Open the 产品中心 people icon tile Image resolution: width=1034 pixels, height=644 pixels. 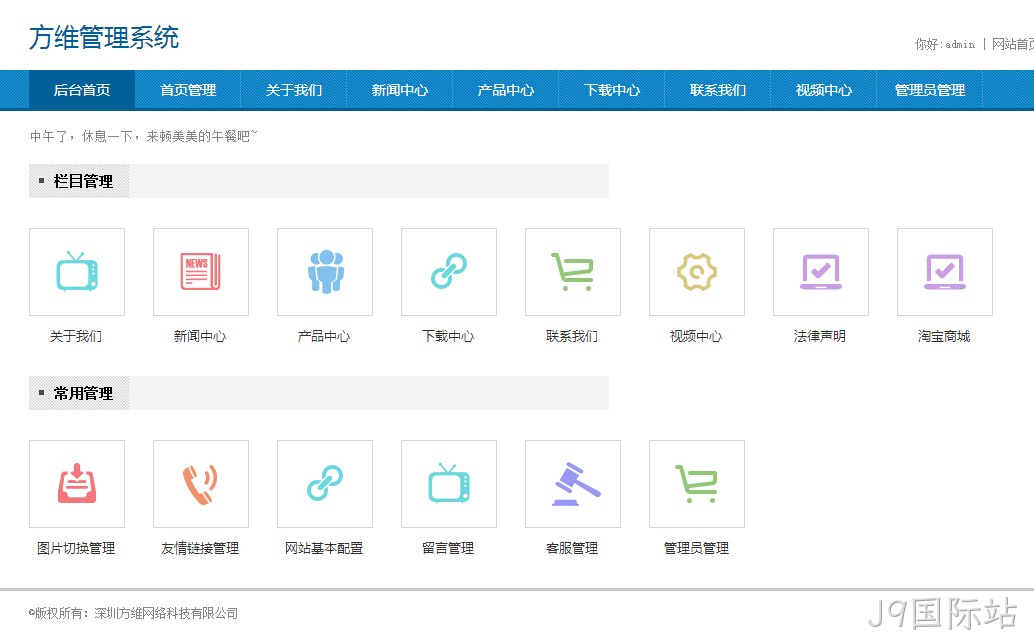pos(324,272)
